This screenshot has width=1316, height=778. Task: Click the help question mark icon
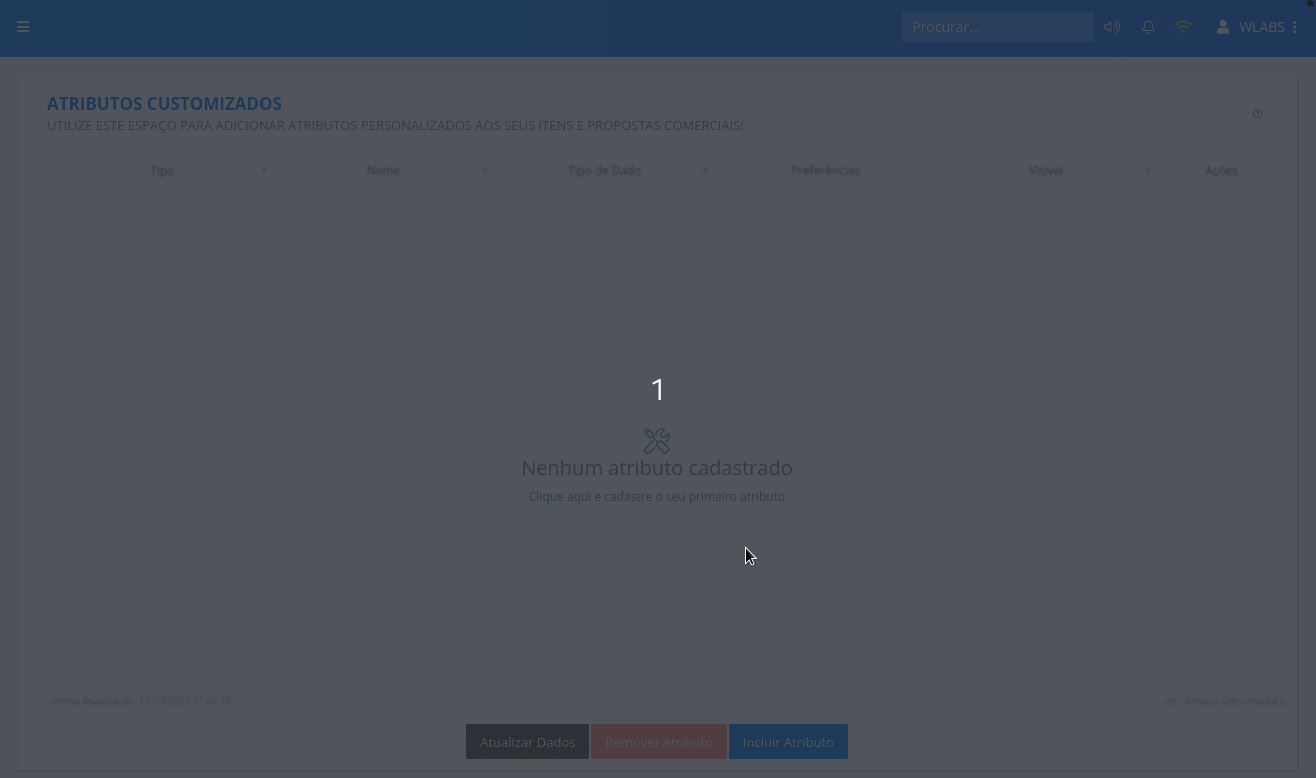[1257, 114]
